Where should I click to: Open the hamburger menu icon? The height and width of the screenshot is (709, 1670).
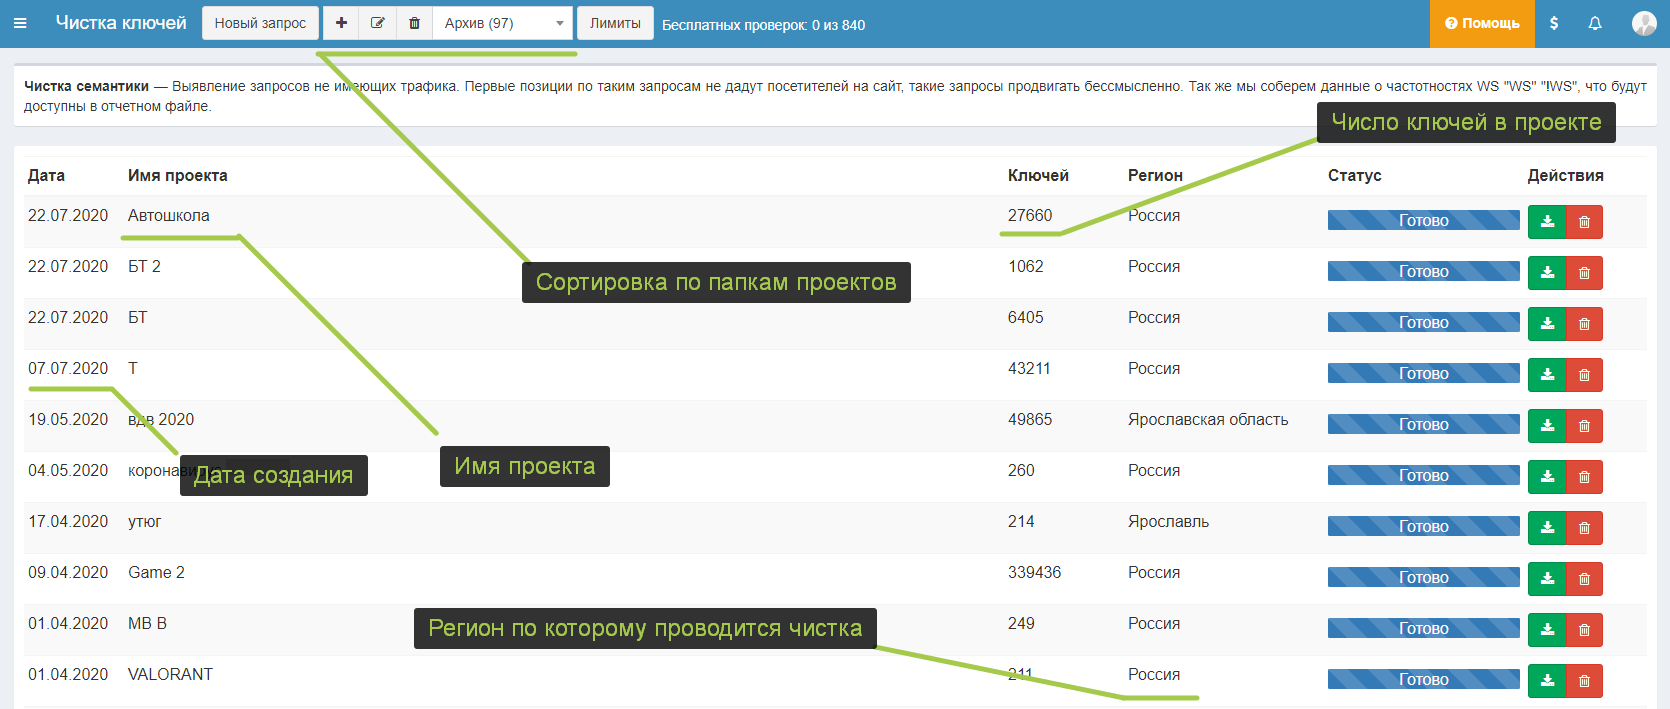pyautogui.click(x=20, y=23)
